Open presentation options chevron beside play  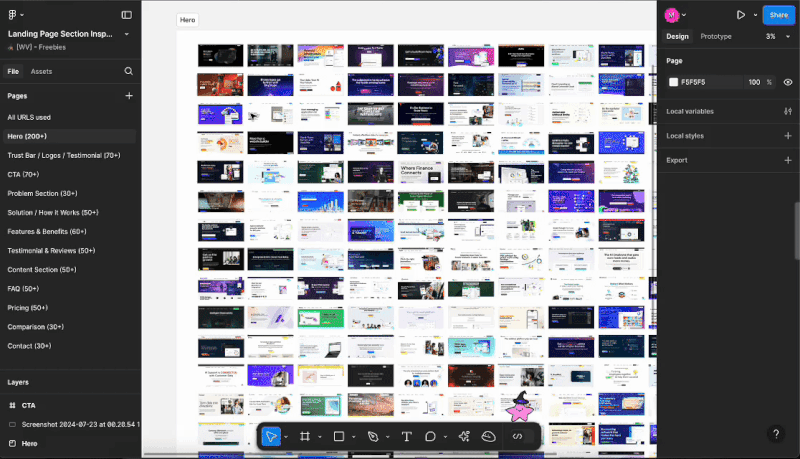point(756,15)
